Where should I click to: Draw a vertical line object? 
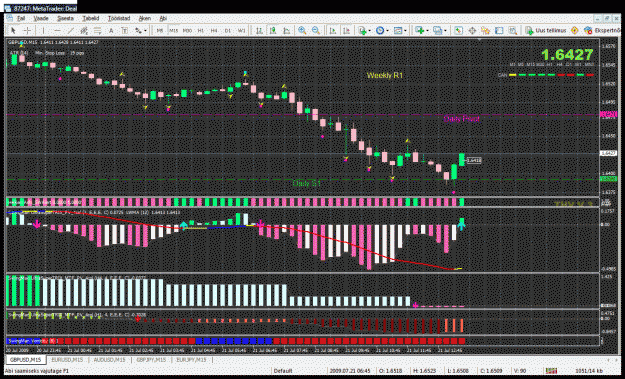43,30
